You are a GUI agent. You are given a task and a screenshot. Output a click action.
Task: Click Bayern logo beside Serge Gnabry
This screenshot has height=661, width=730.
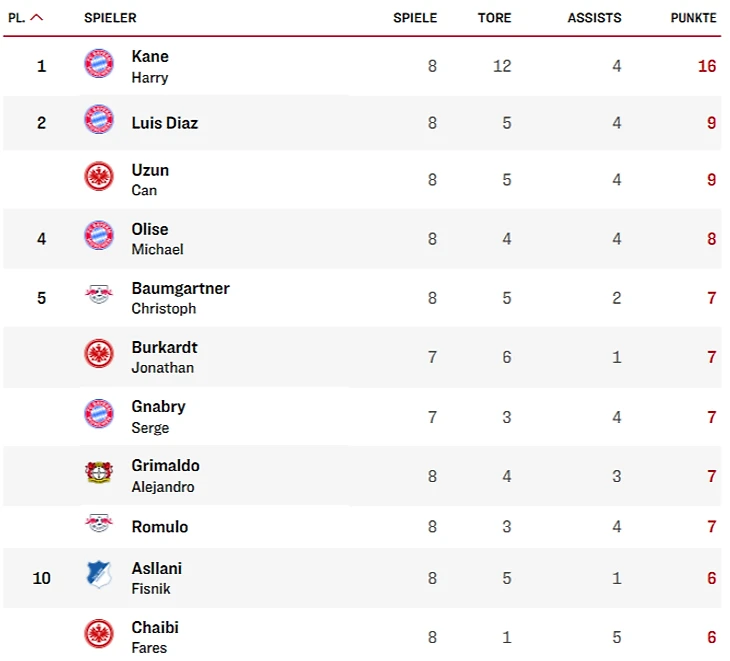[99, 413]
